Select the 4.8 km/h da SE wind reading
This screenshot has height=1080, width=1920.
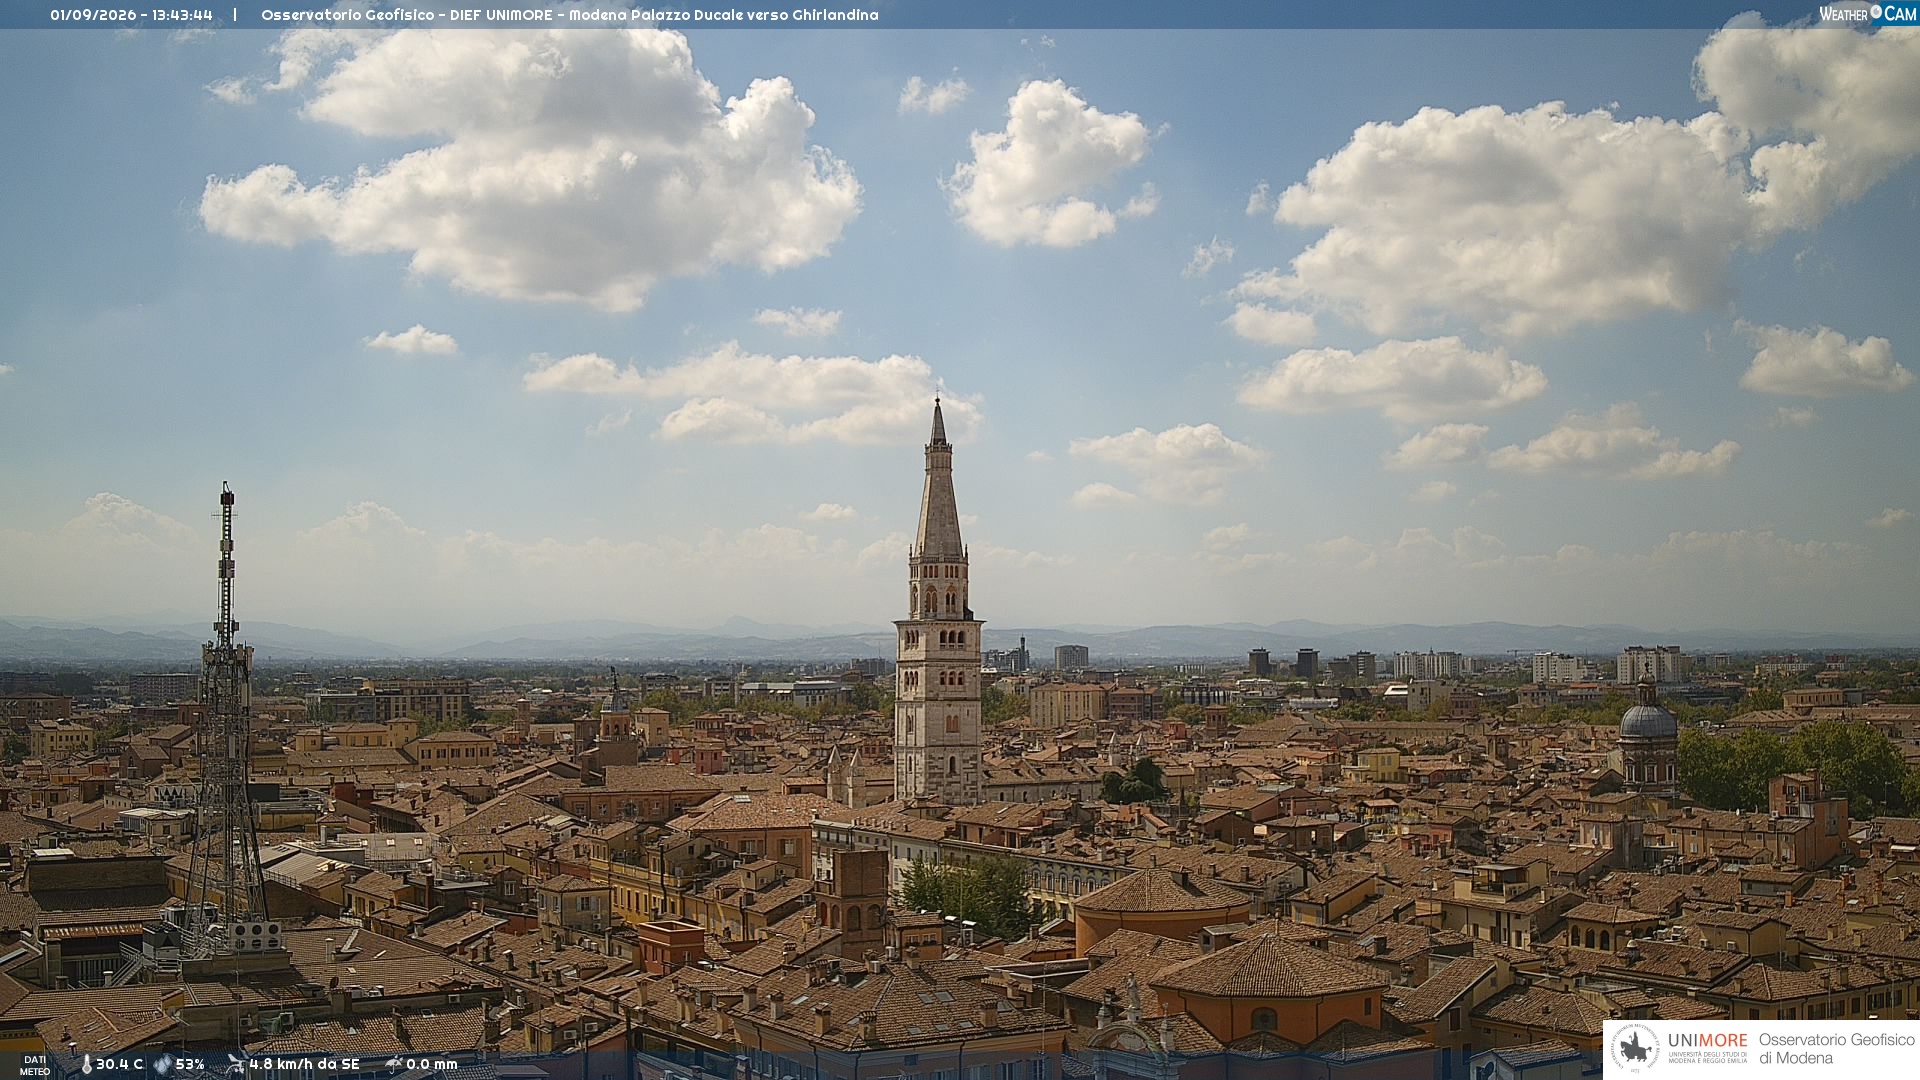point(304,1064)
